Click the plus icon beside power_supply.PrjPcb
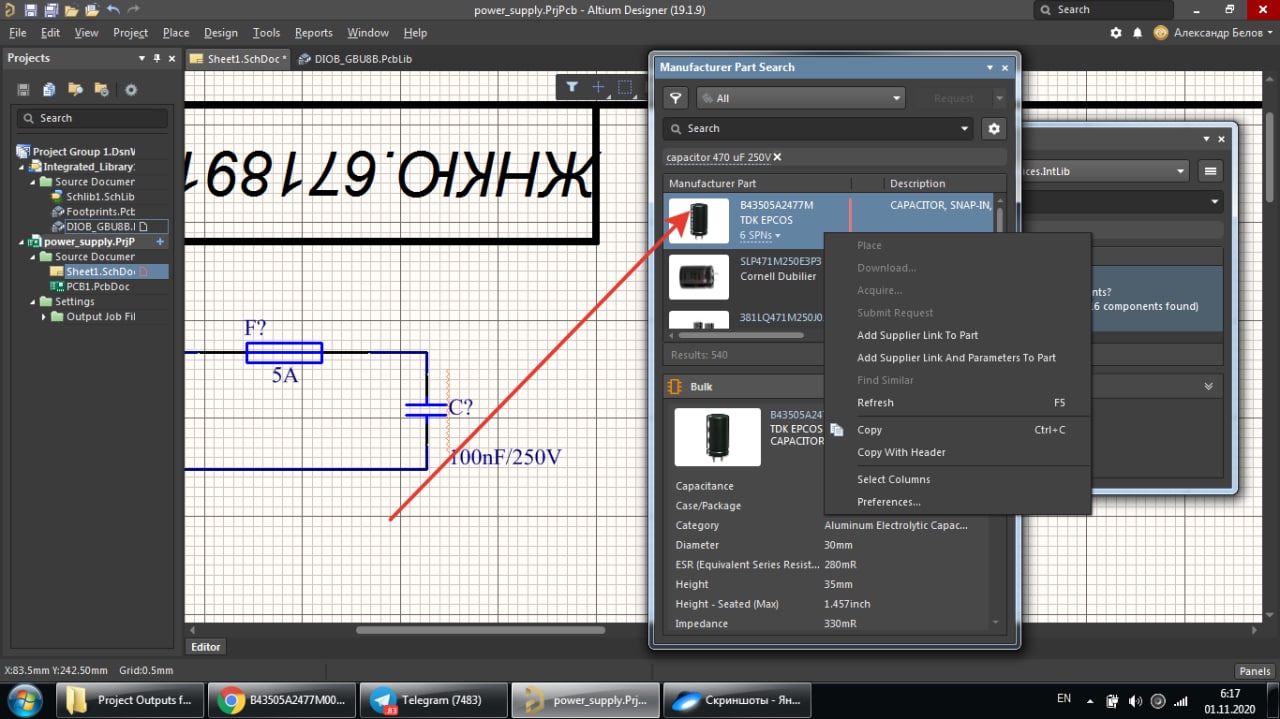This screenshot has height=719, width=1280. (x=160, y=242)
